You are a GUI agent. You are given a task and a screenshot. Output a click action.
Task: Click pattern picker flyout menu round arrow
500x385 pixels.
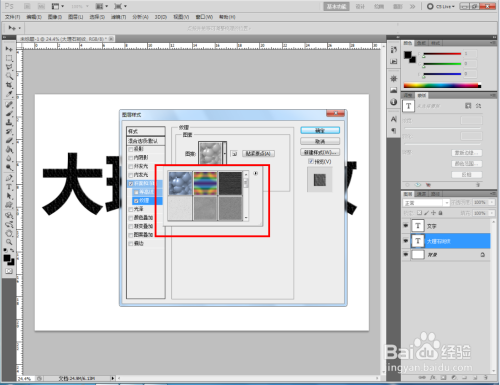(256, 173)
